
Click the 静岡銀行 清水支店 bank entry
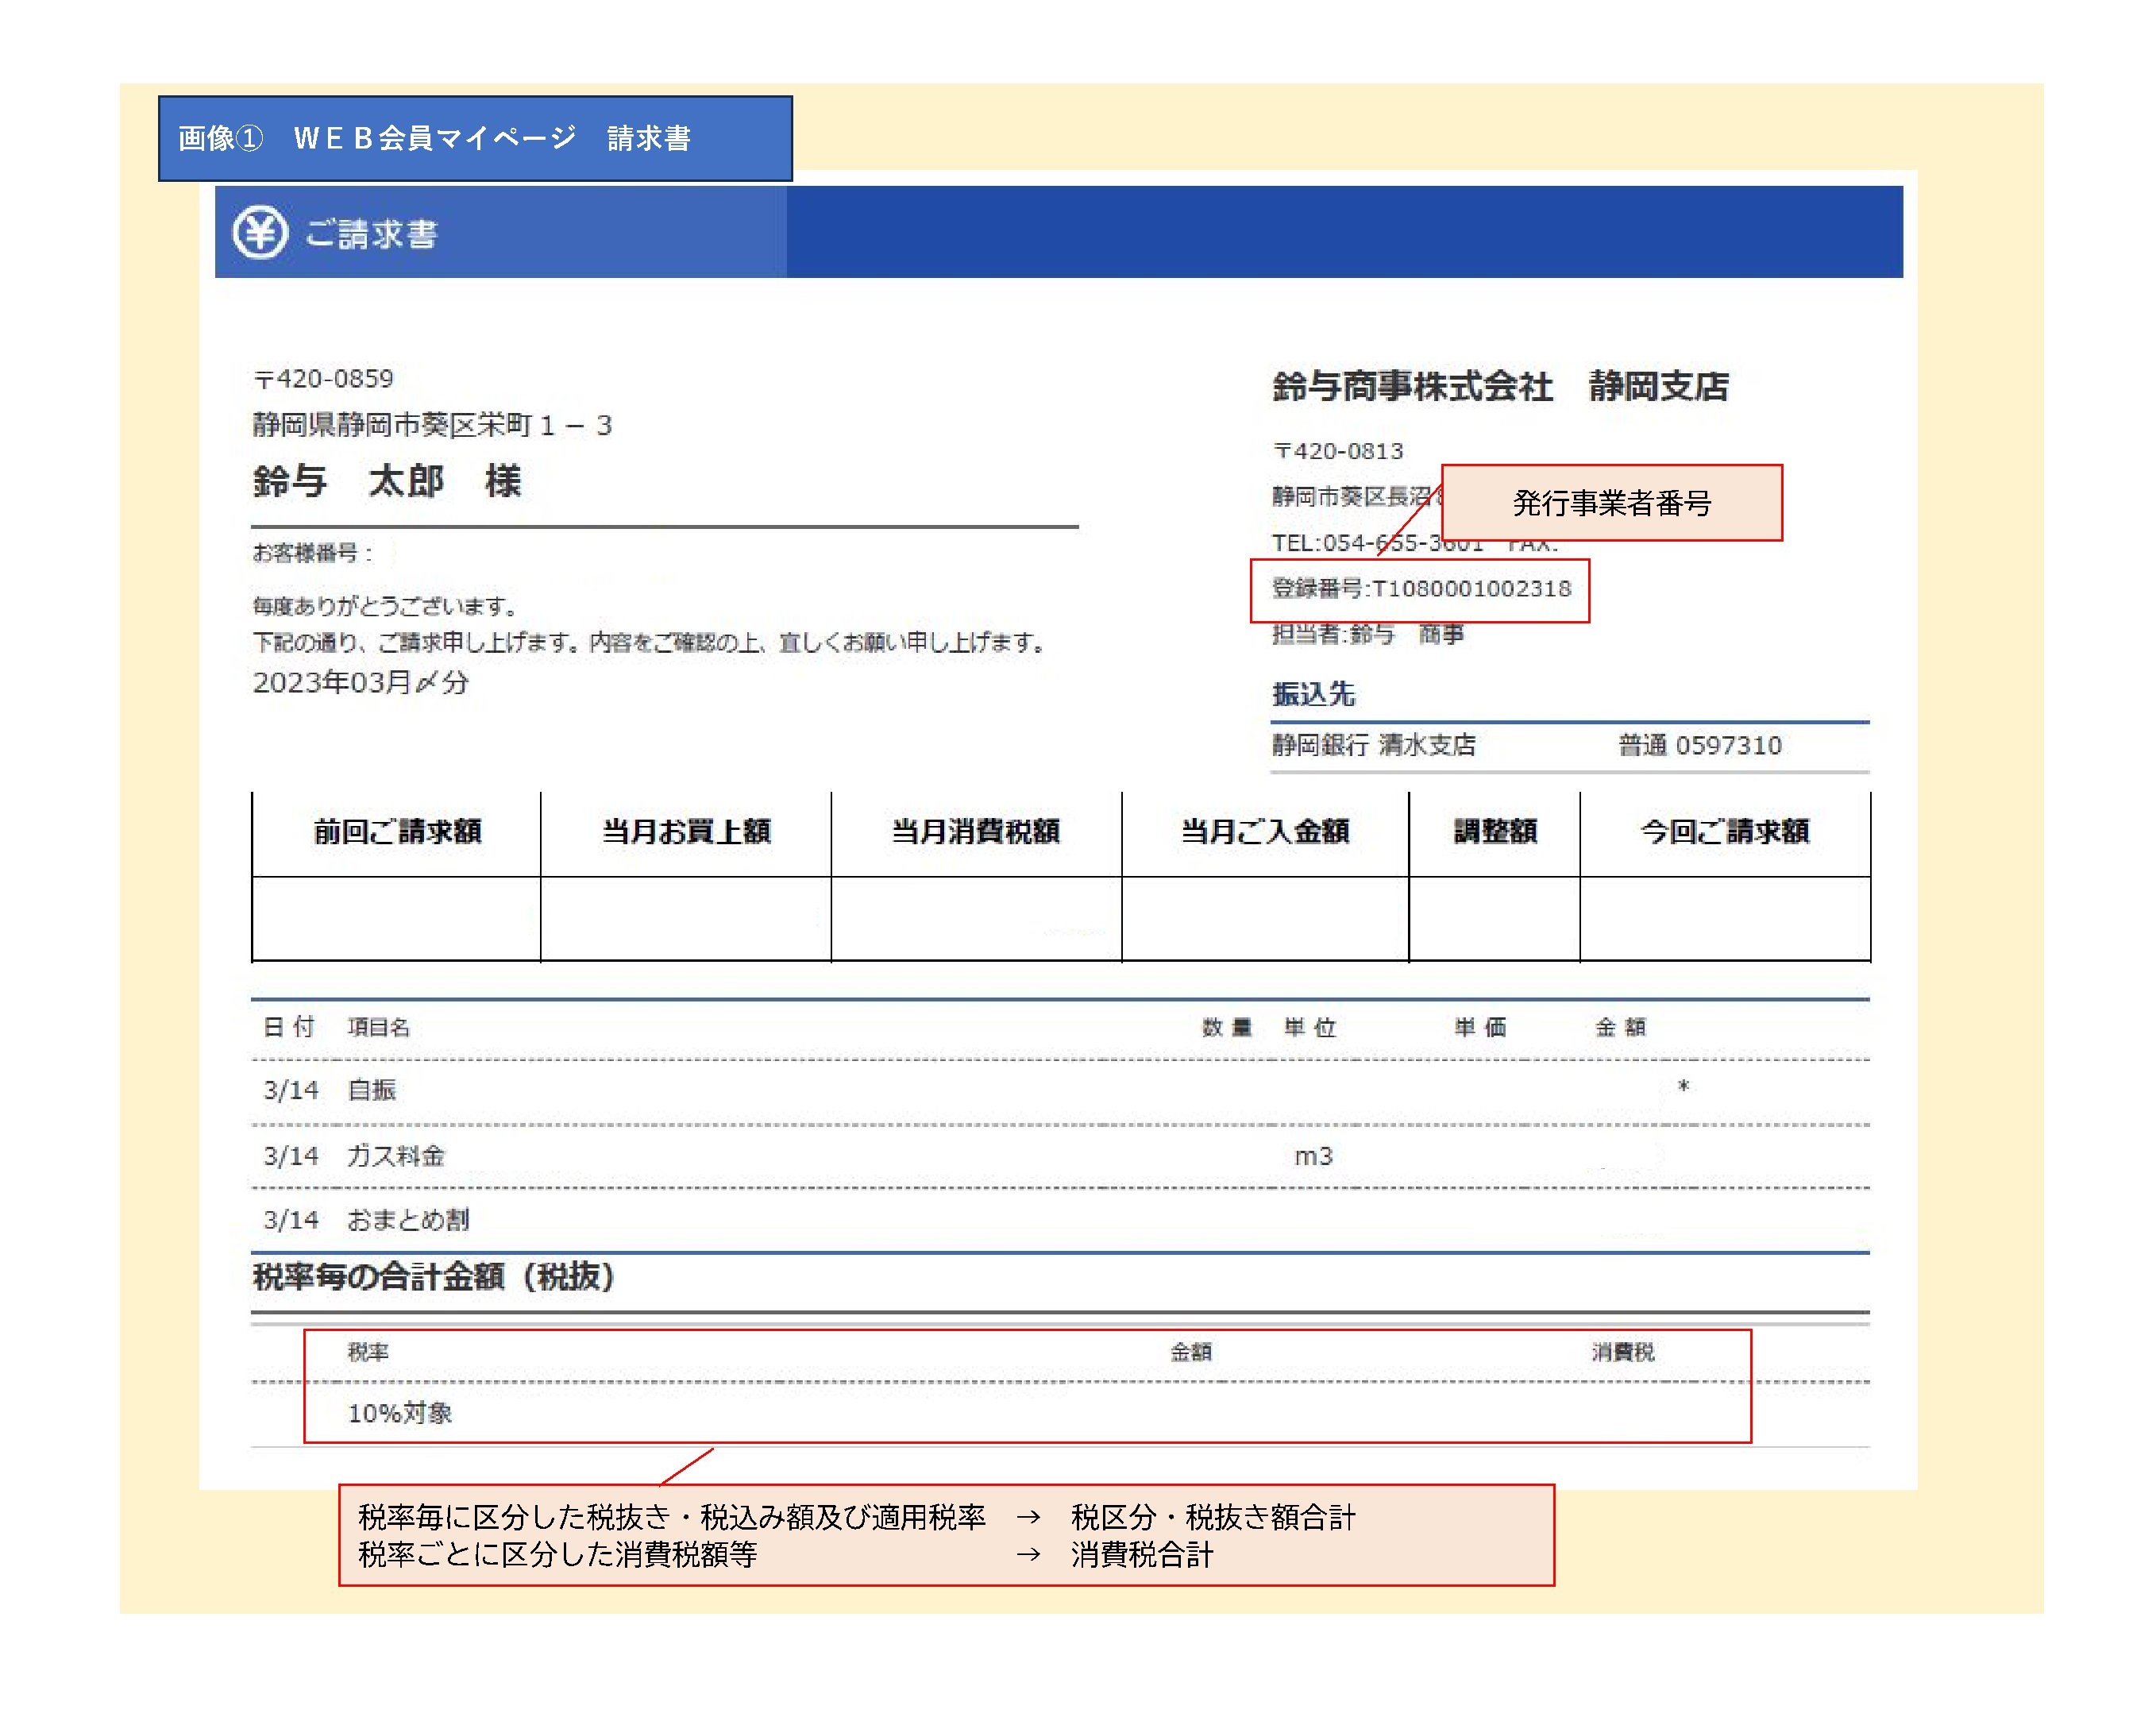(1374, 745)
